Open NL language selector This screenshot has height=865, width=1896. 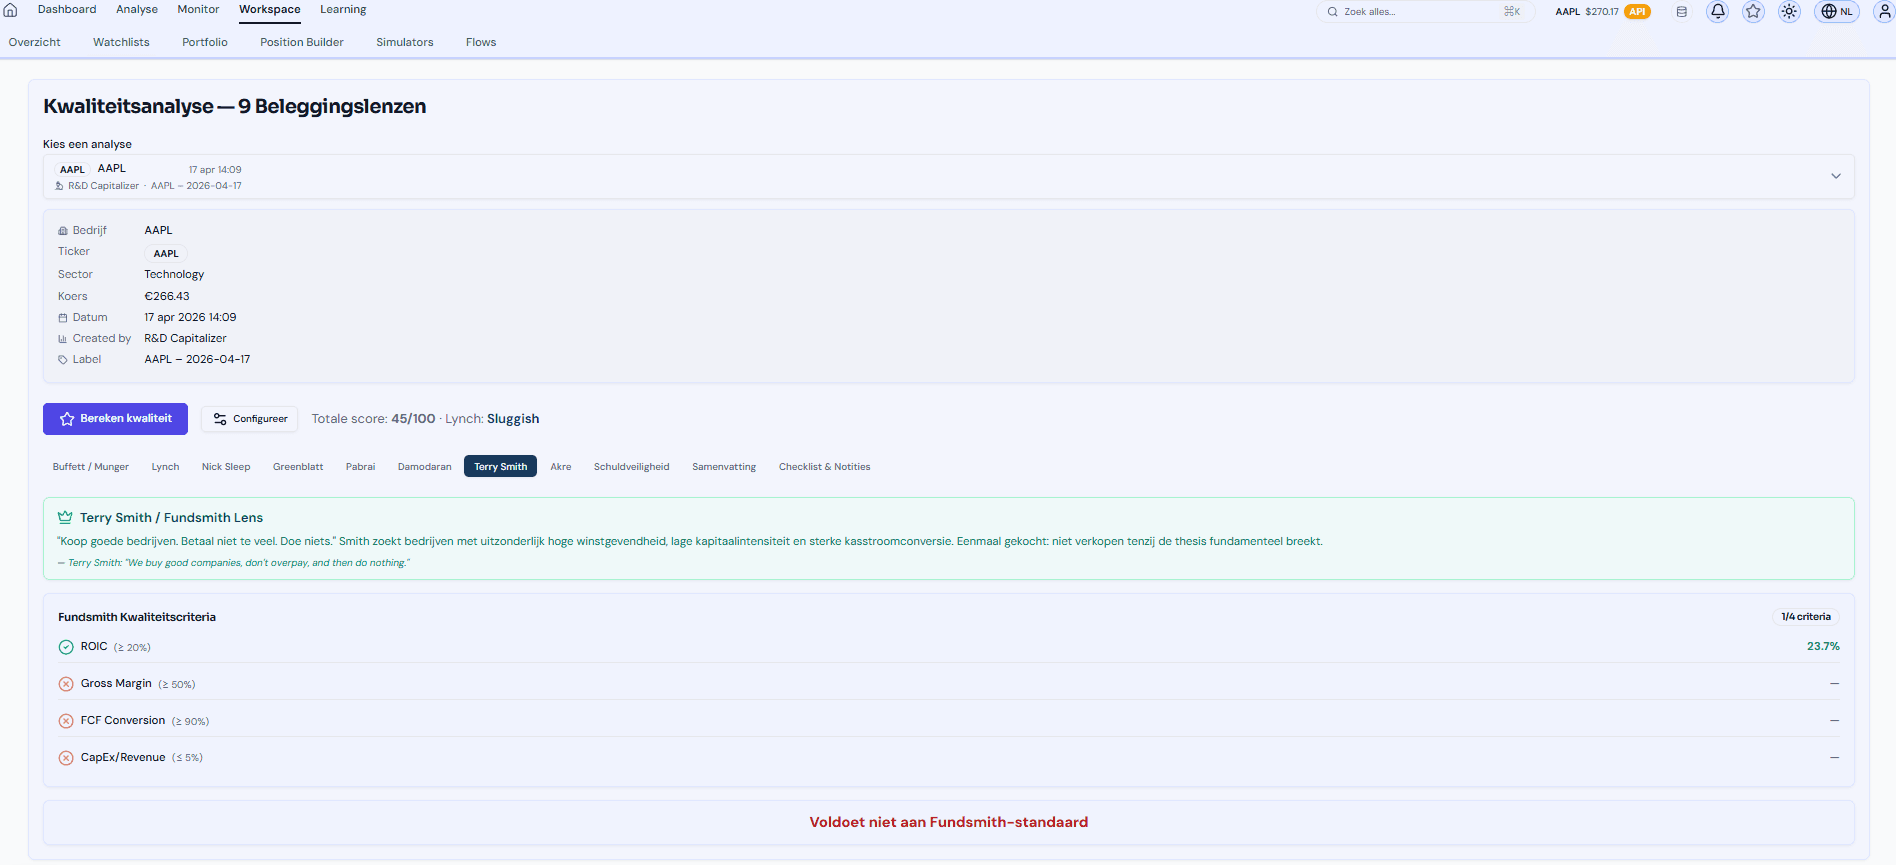1837,12
